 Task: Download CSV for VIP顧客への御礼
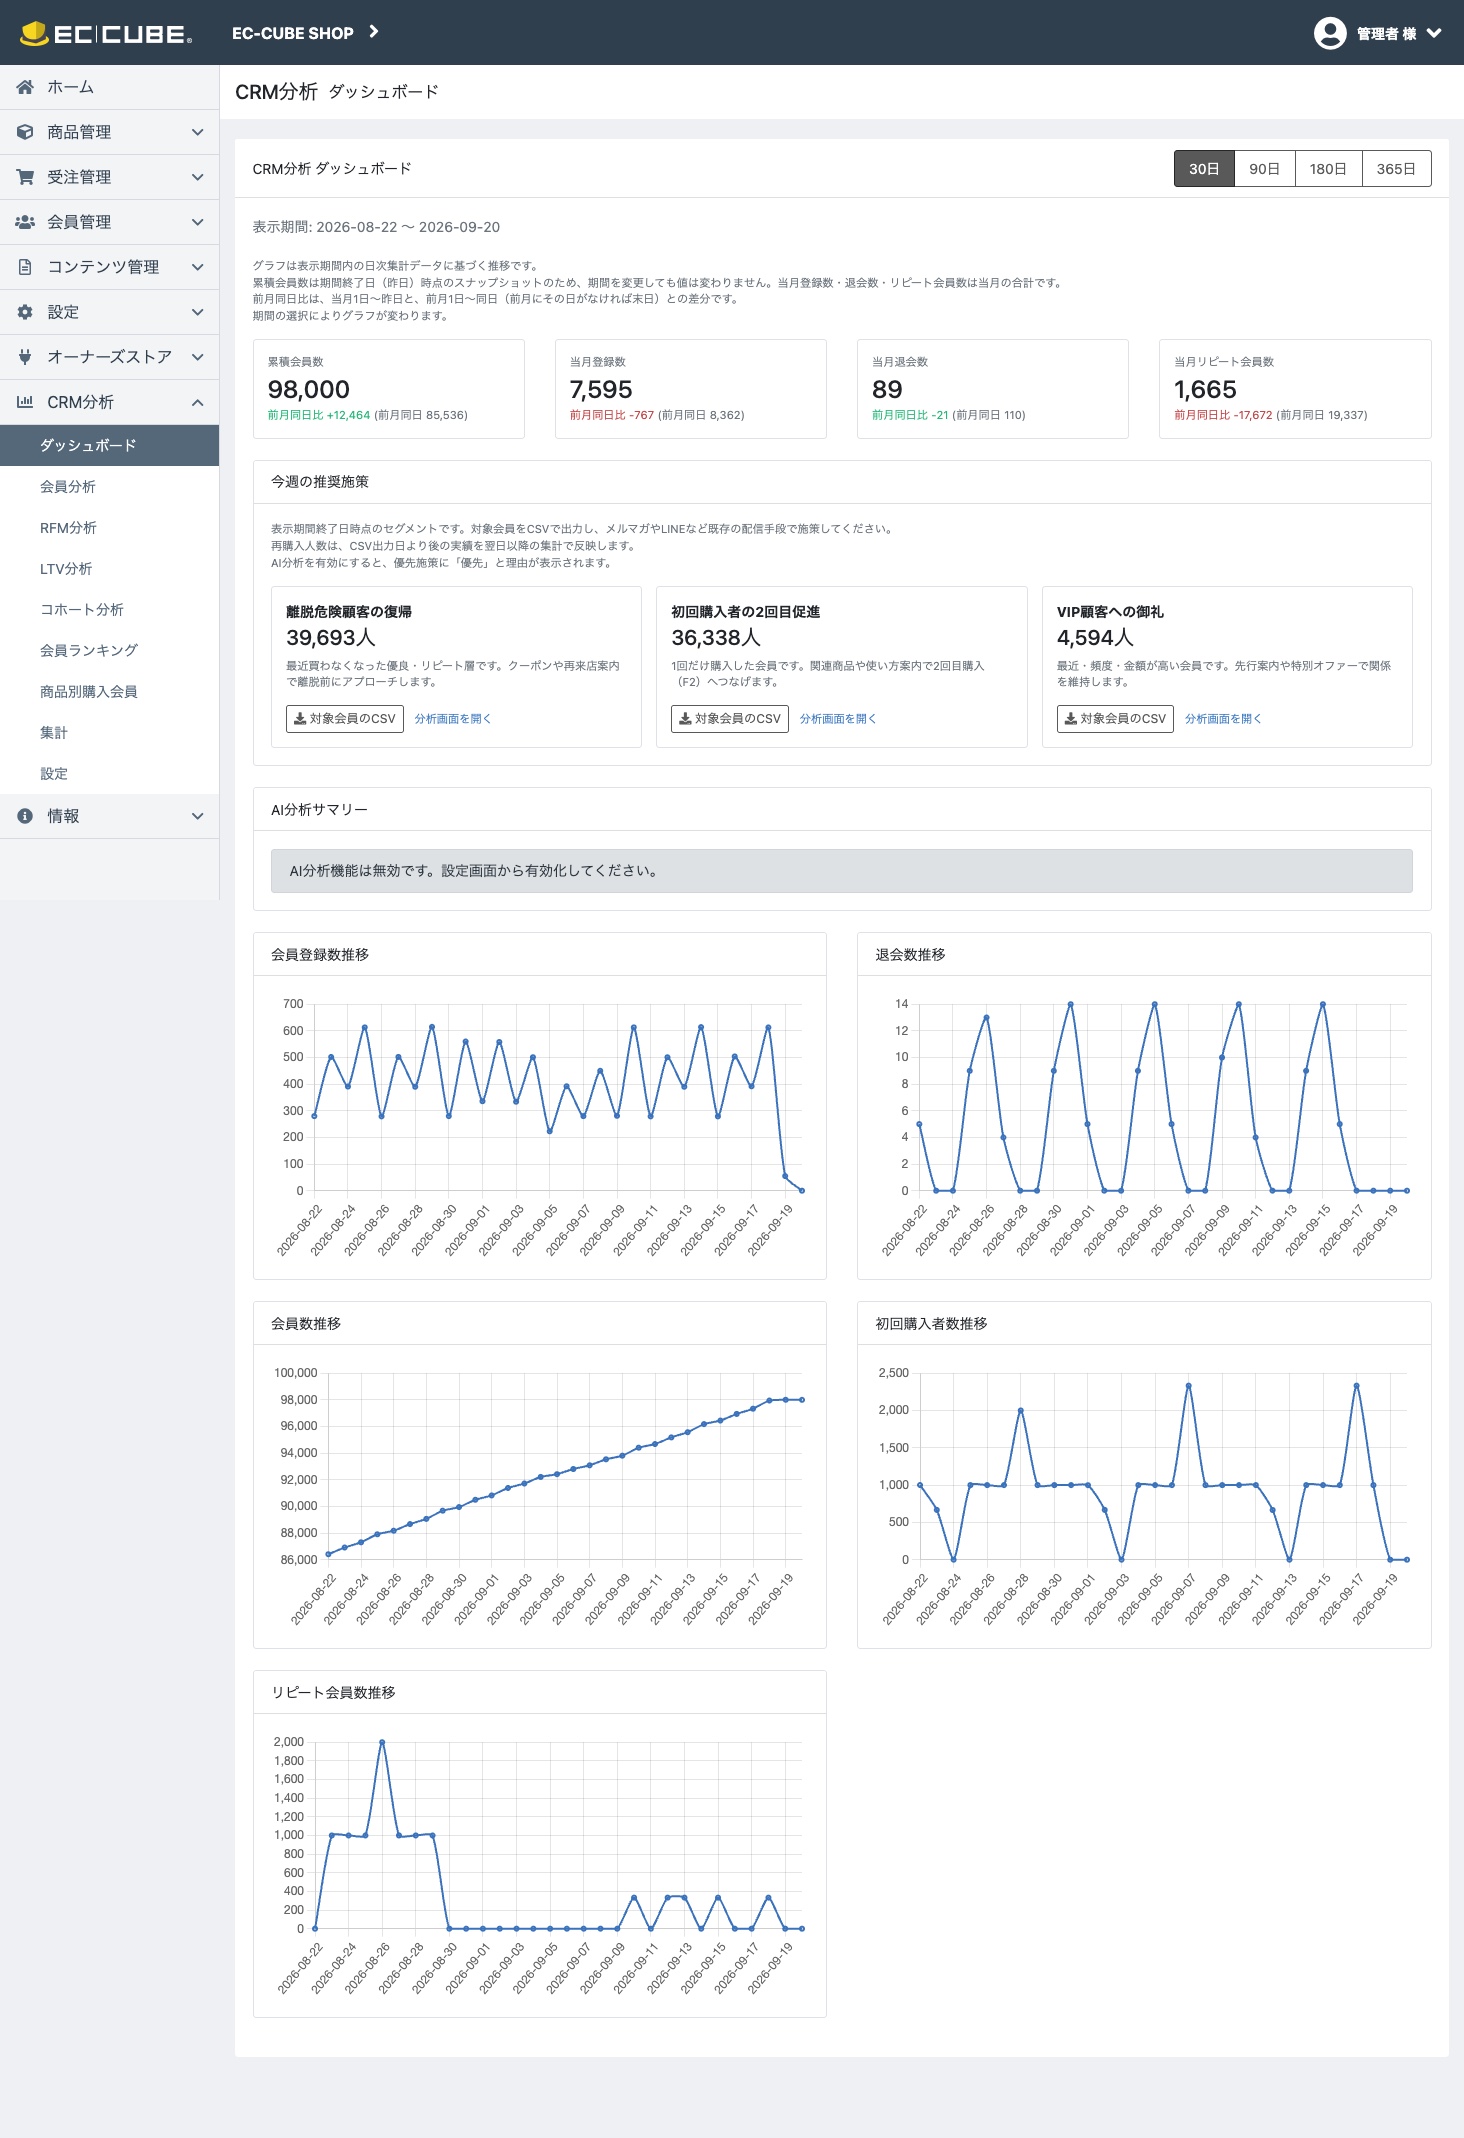(1115, 719)
